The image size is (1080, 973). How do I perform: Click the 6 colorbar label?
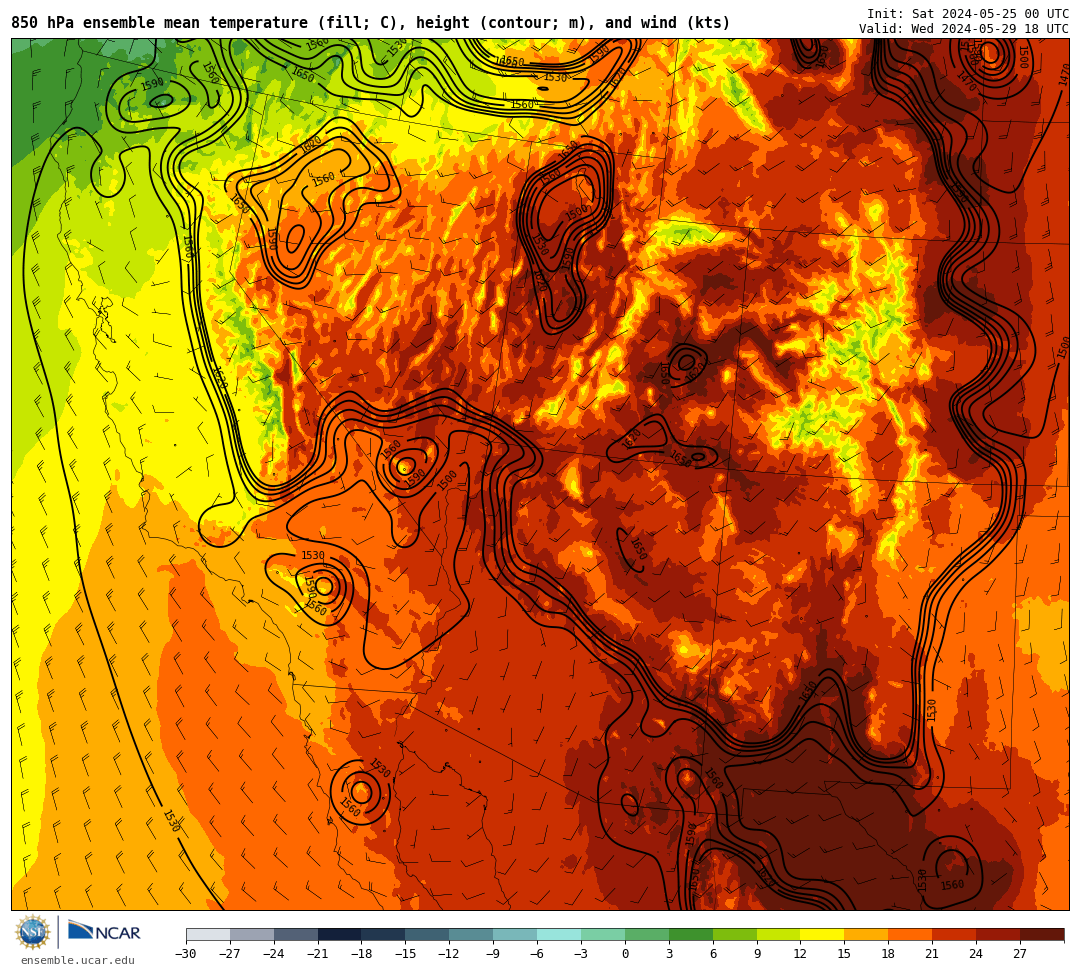713,954
